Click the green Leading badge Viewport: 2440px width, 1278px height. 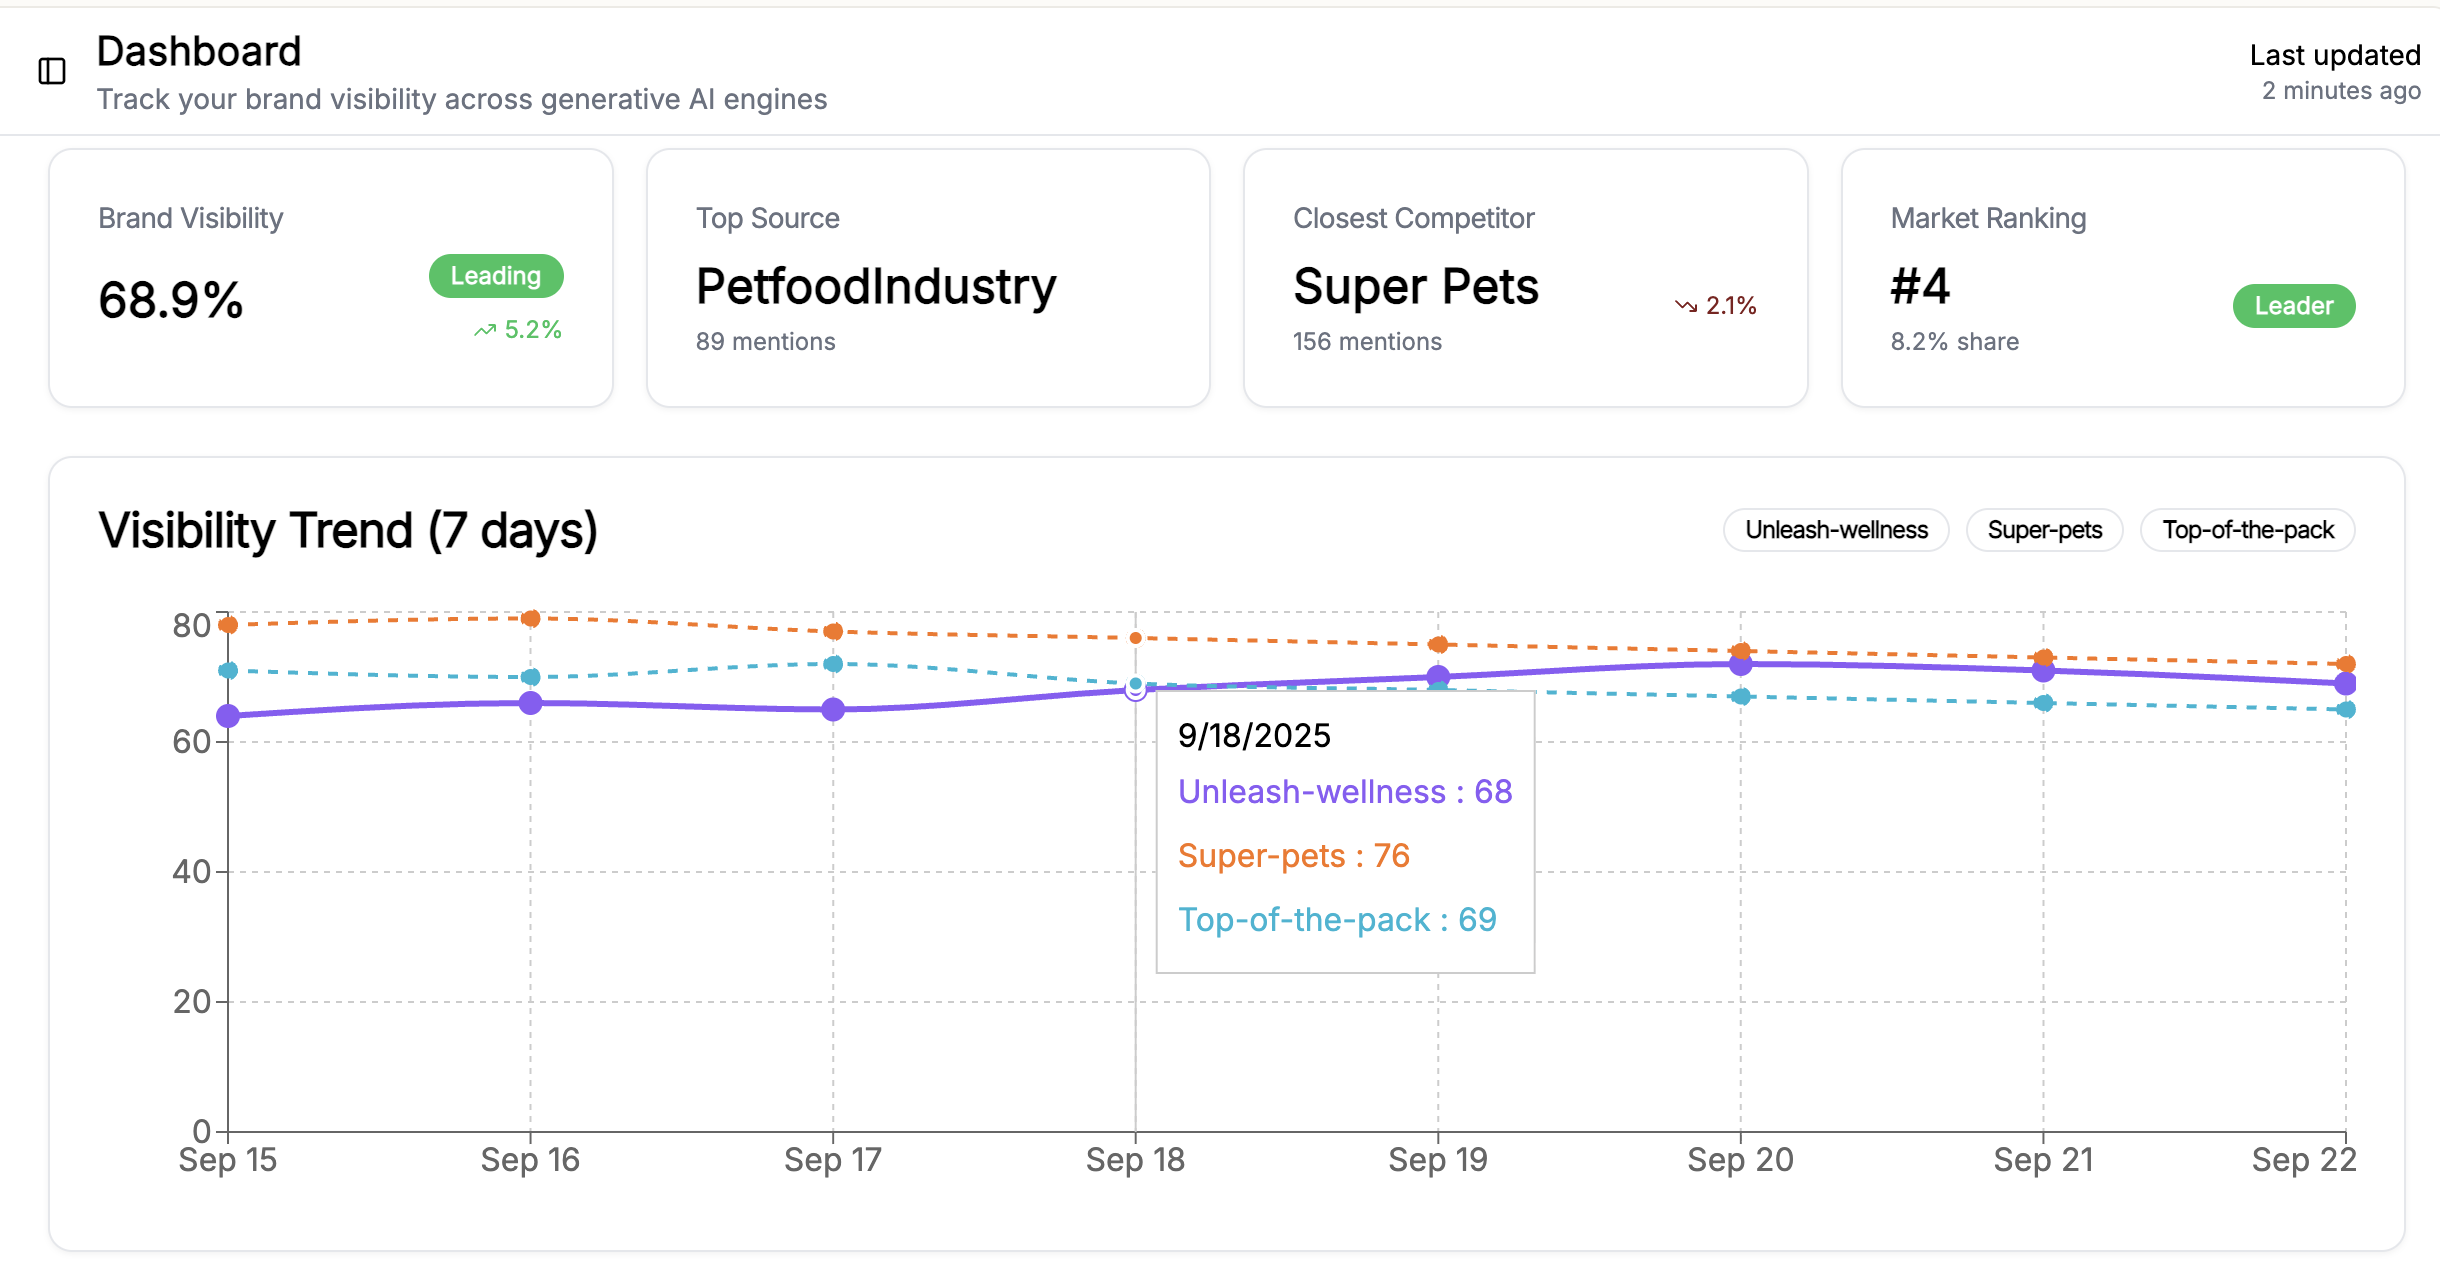click(496, 276)
